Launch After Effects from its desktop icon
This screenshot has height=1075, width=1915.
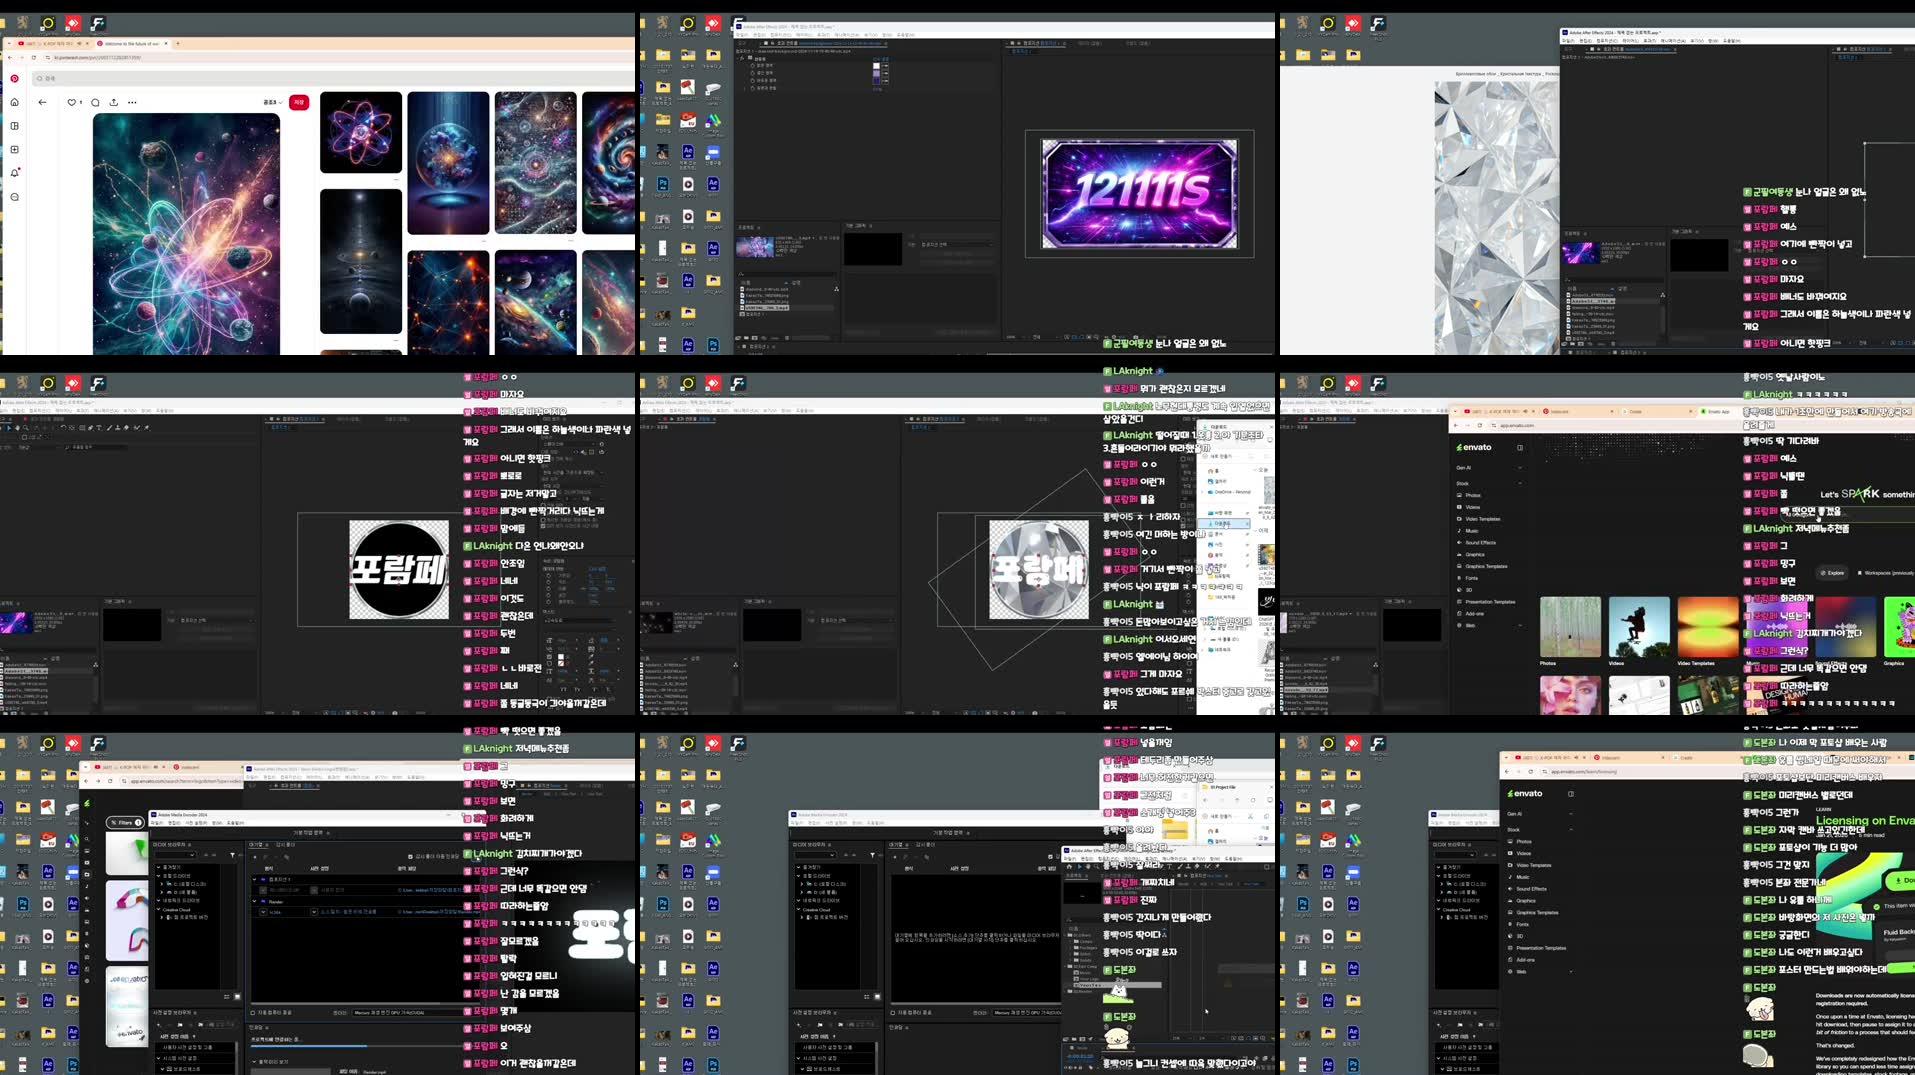(687, 150)
